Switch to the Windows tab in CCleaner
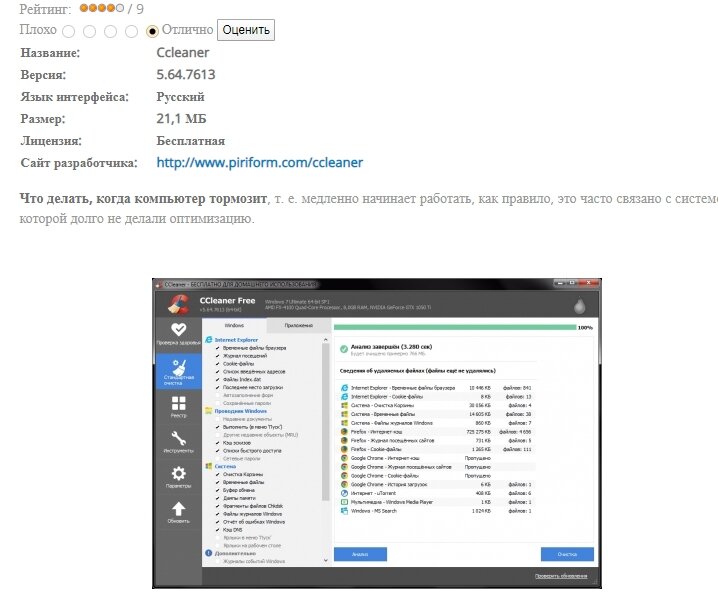718x607 pixels. 234,325
